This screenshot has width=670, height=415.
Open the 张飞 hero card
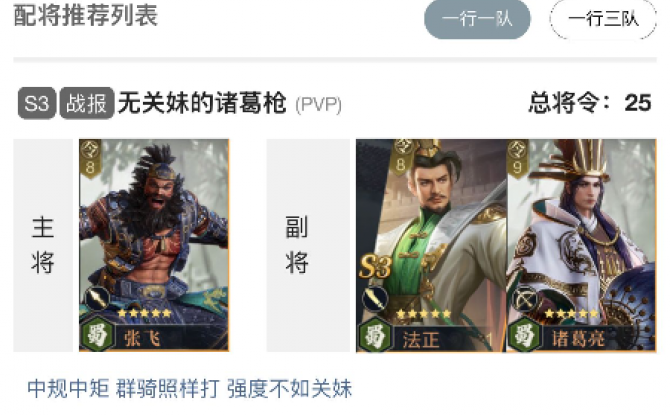click(x=154, y=245)
